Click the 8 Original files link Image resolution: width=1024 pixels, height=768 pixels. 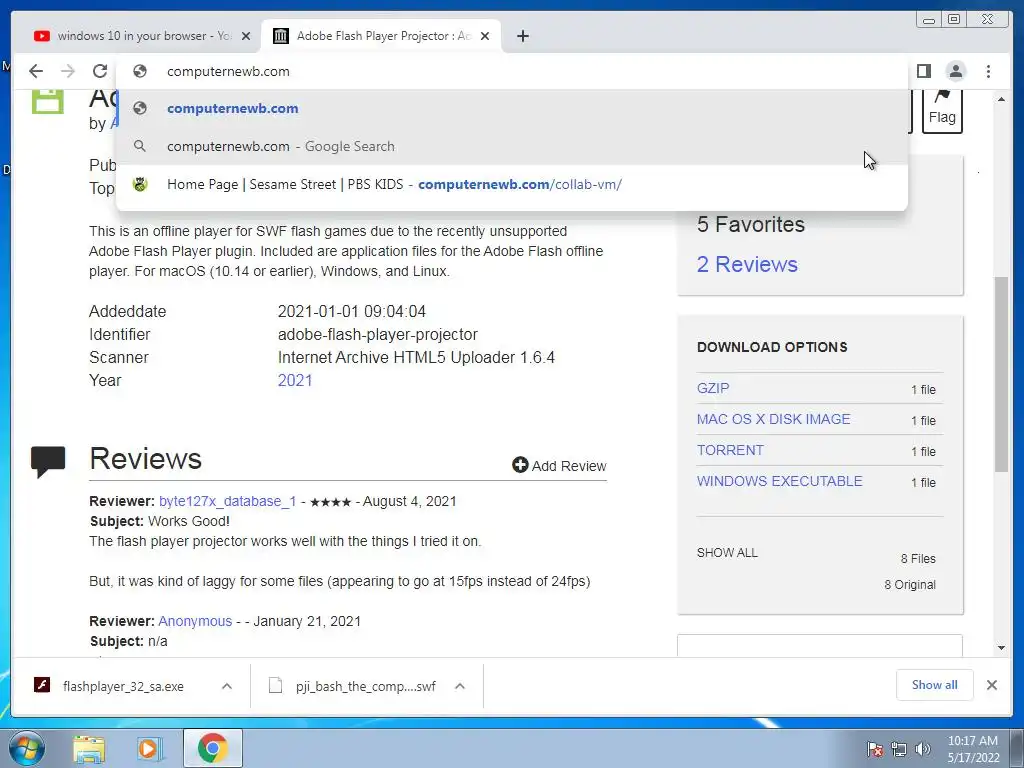(910, 584)
